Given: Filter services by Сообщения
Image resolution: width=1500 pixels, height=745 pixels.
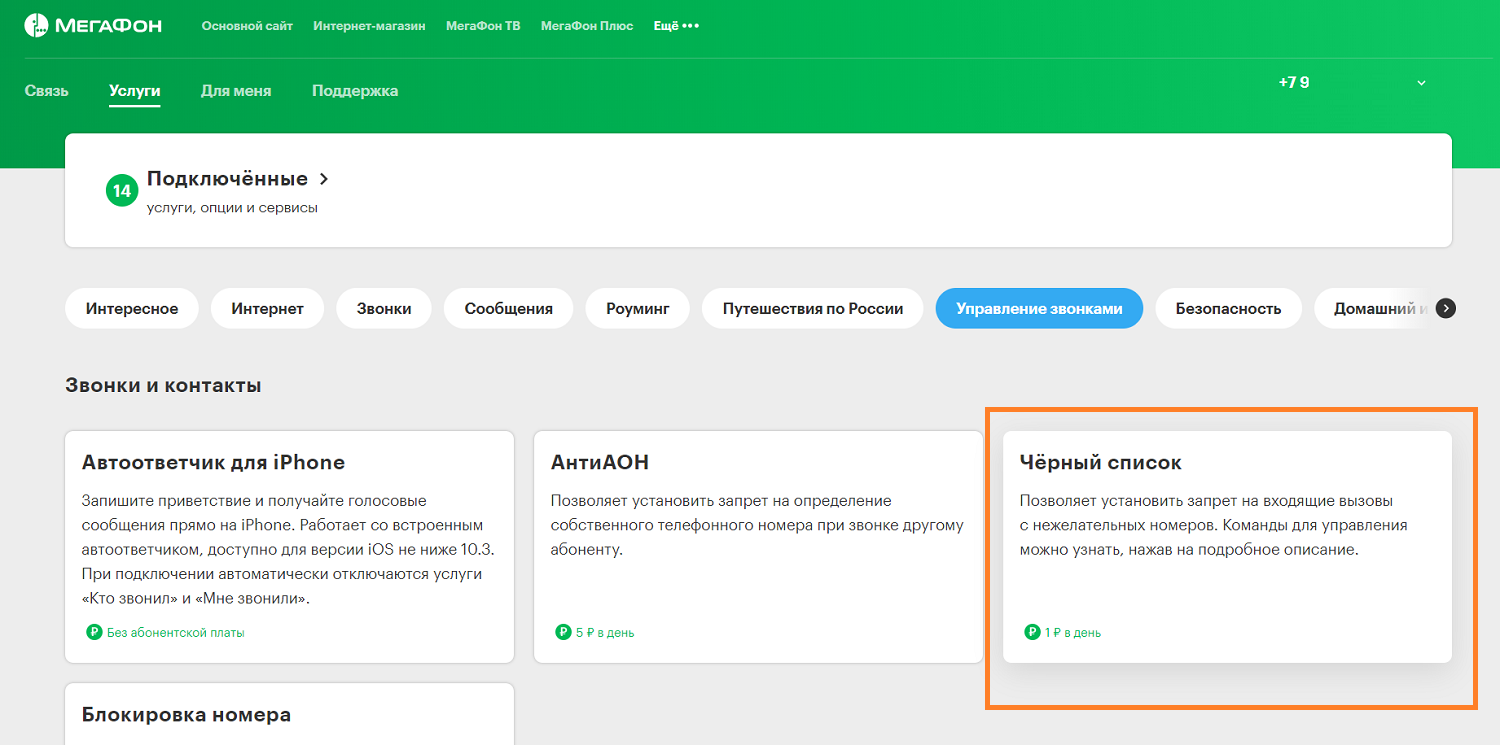Looking at the screenshot, I should tap(509, 309).
